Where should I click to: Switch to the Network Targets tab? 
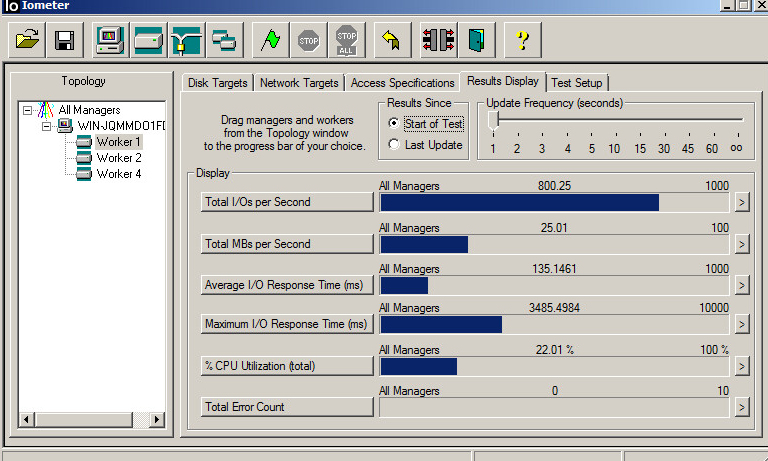point(299,83)
